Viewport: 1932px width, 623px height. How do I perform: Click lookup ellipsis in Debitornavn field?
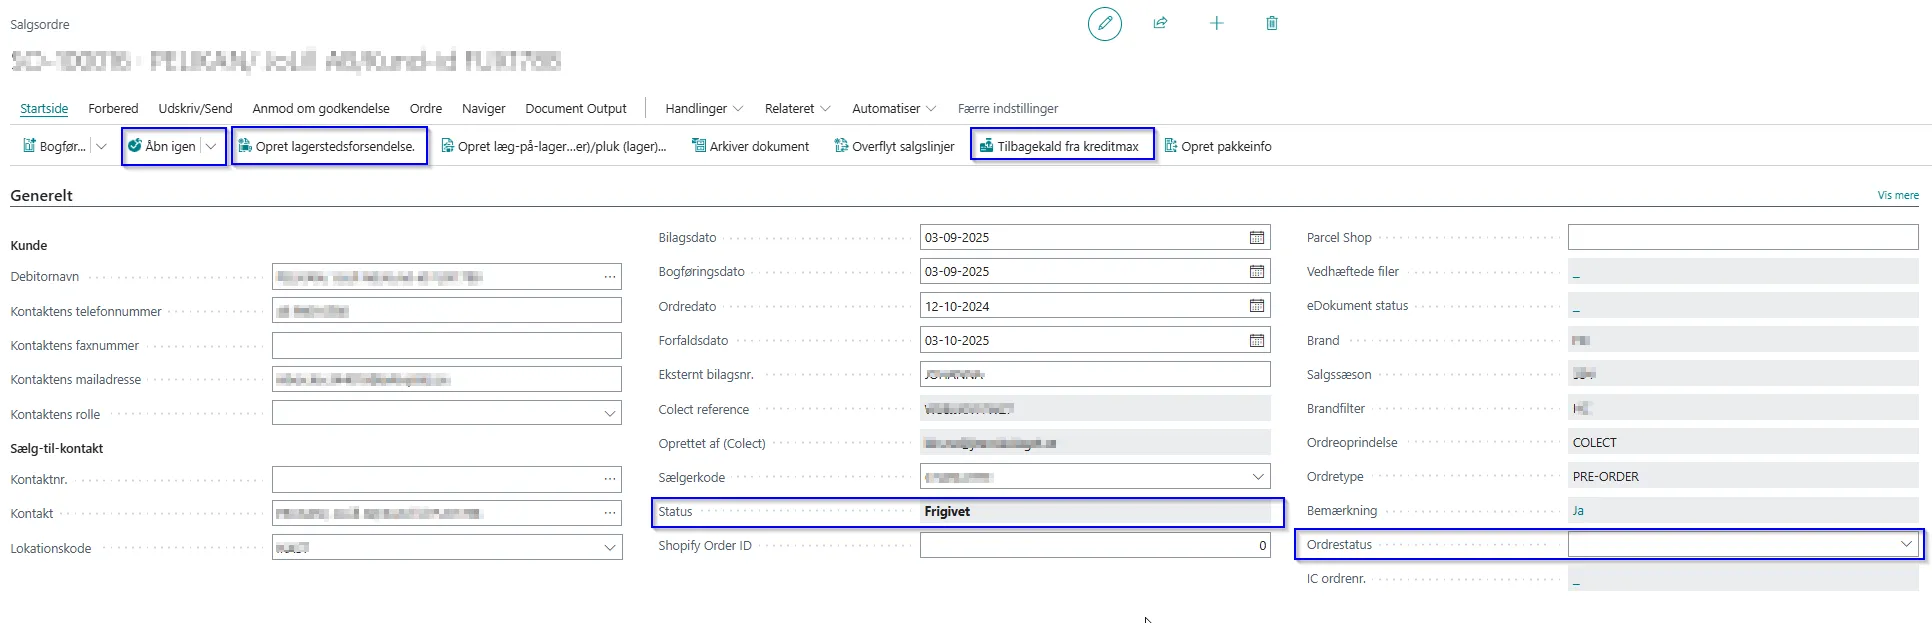(609, 277)
